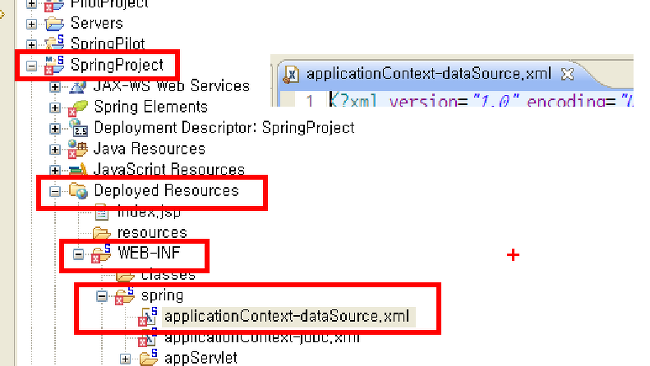Expand the SpringPilot project node
Image resolution: width=650 pixels, height=366 pixels.
pyautogui.click(x=31, y=44)
